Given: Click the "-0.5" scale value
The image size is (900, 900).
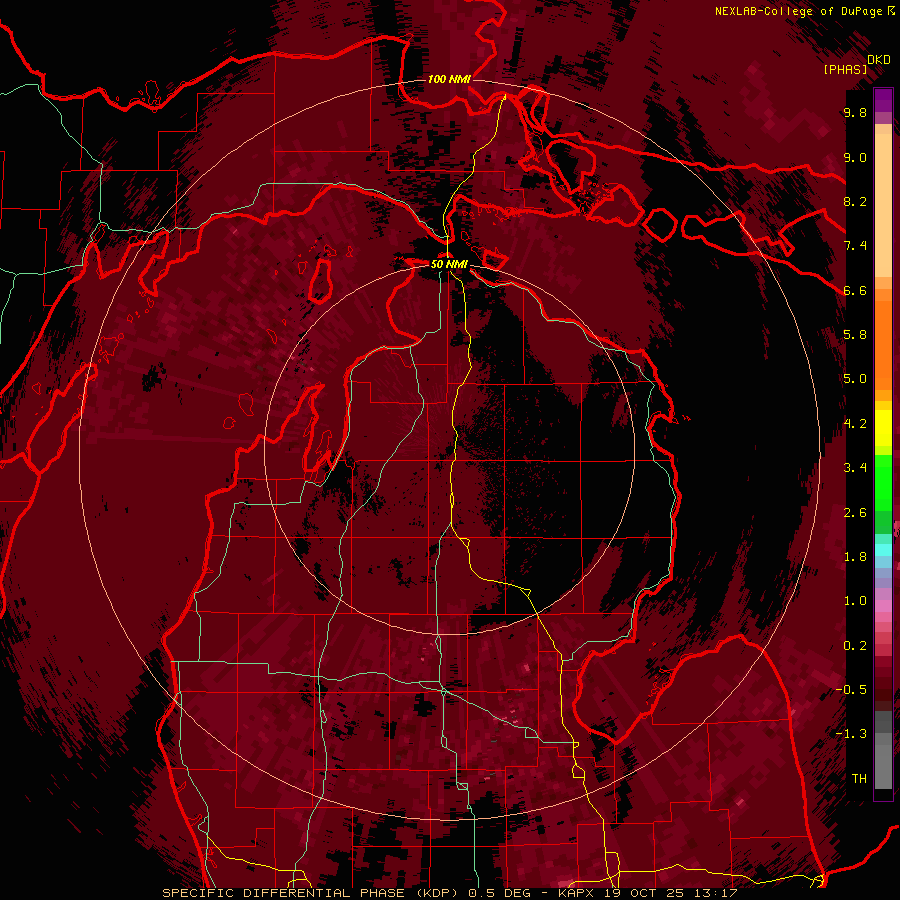Looking at the screenshot, I should point(851,690).
